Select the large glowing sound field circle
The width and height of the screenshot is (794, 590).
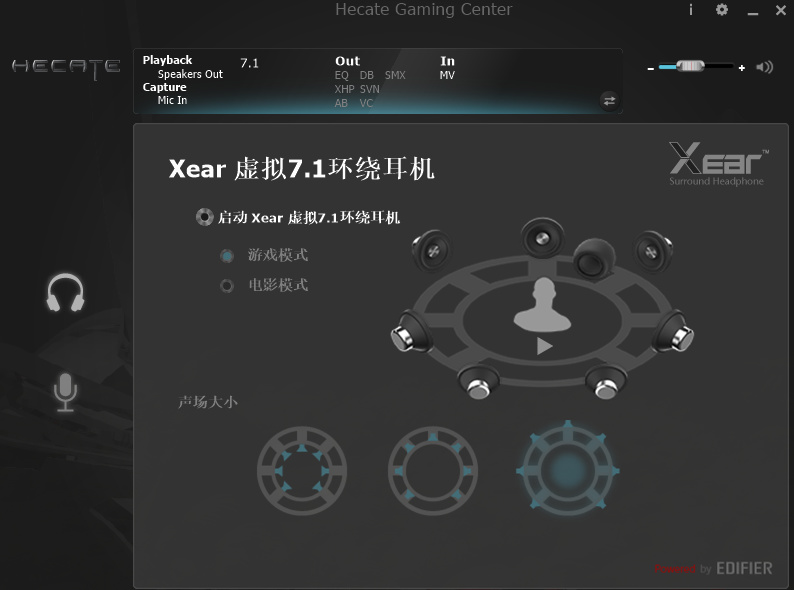coord(568,470)
